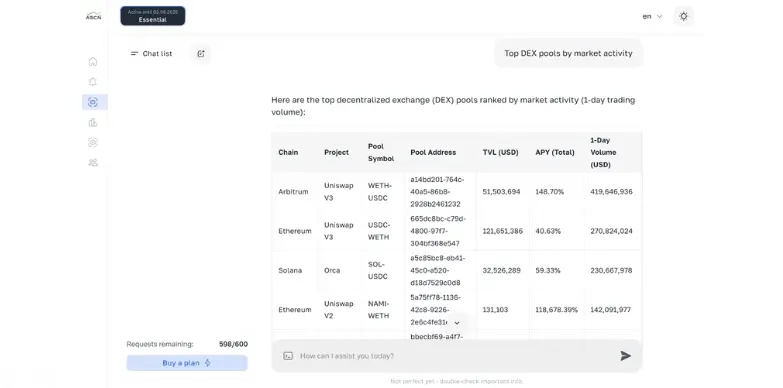Click the APY value 59.33%
Image resolution: width=783 pixels, height=388 pixels.
548,271
